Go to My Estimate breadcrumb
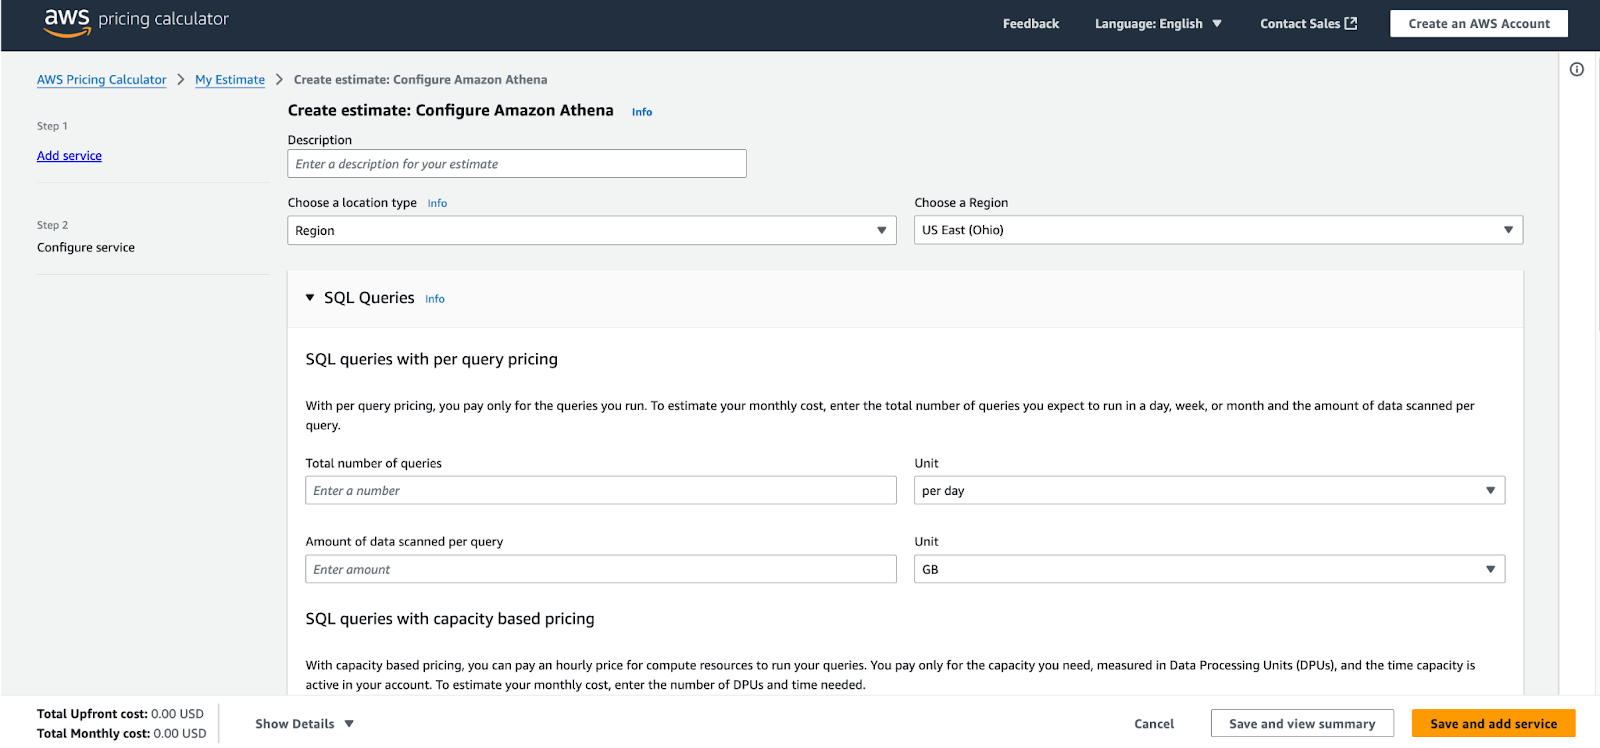1600x748 pixels. click(230, 80)
